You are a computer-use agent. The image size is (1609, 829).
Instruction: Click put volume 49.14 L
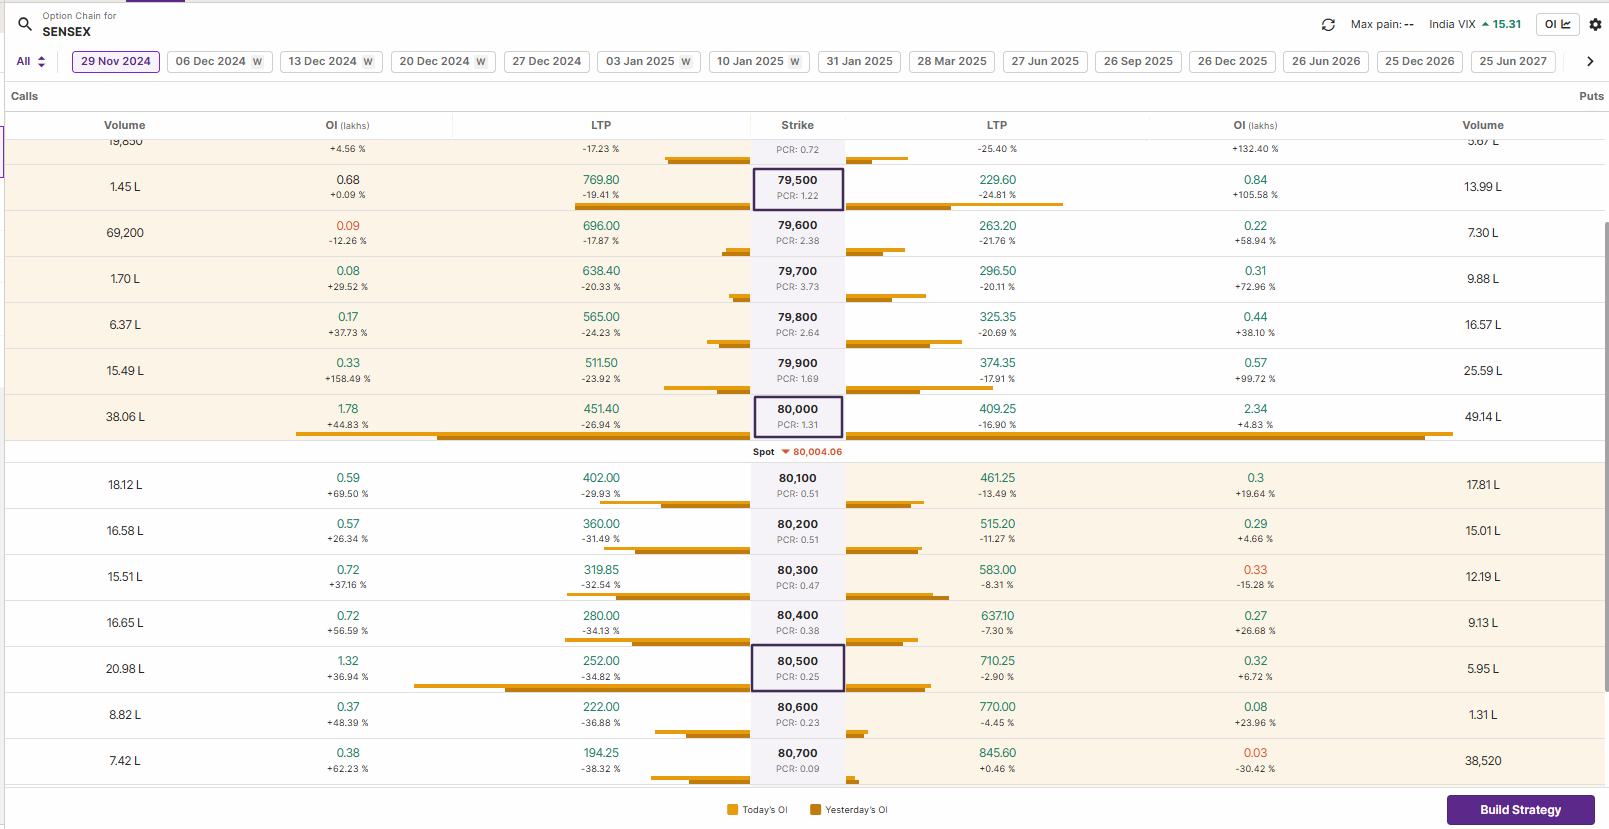pos(1483,417)
